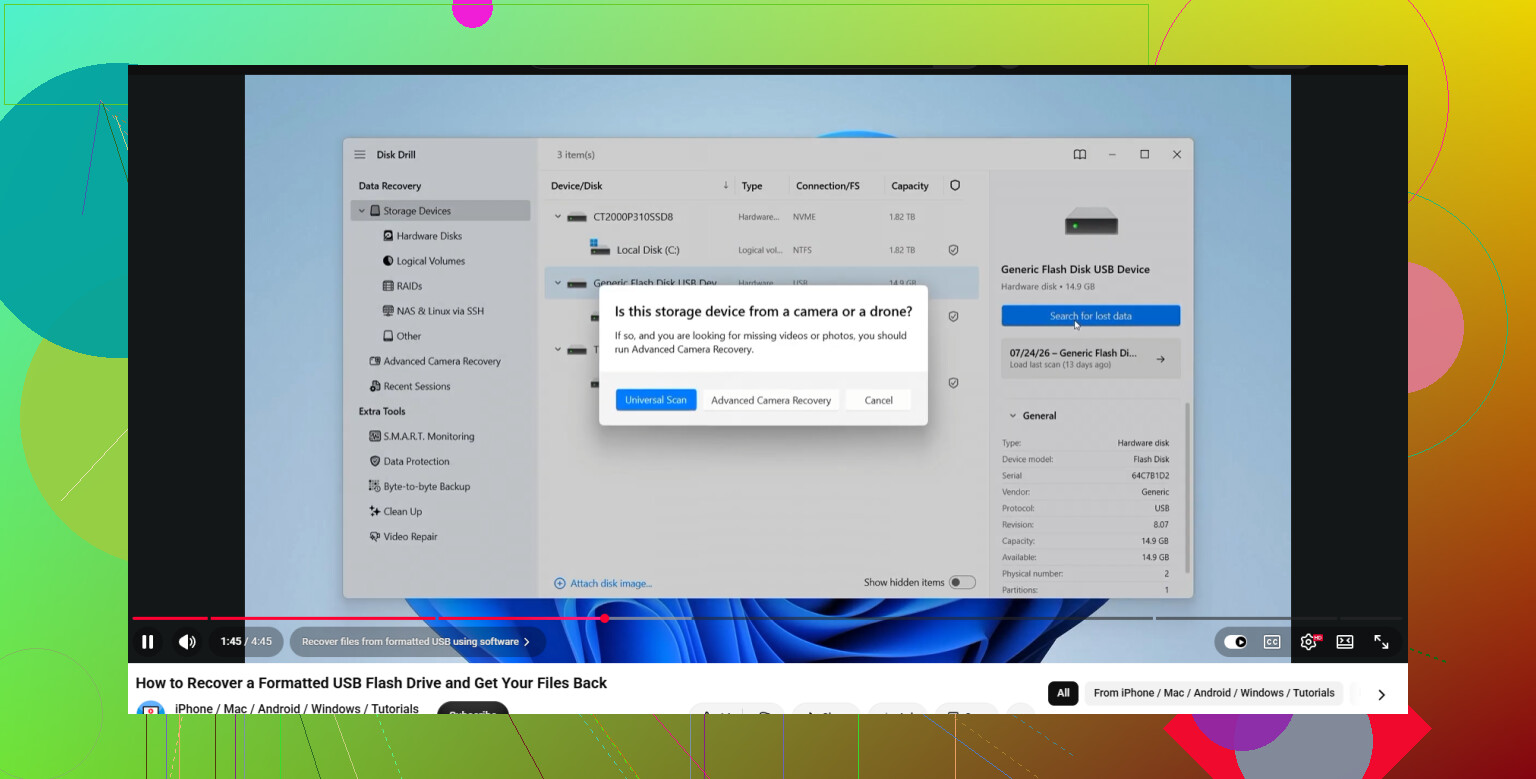1536x779 pixels.
Task: Select the Storage Devices sidebar item
Action: [441, 211]
